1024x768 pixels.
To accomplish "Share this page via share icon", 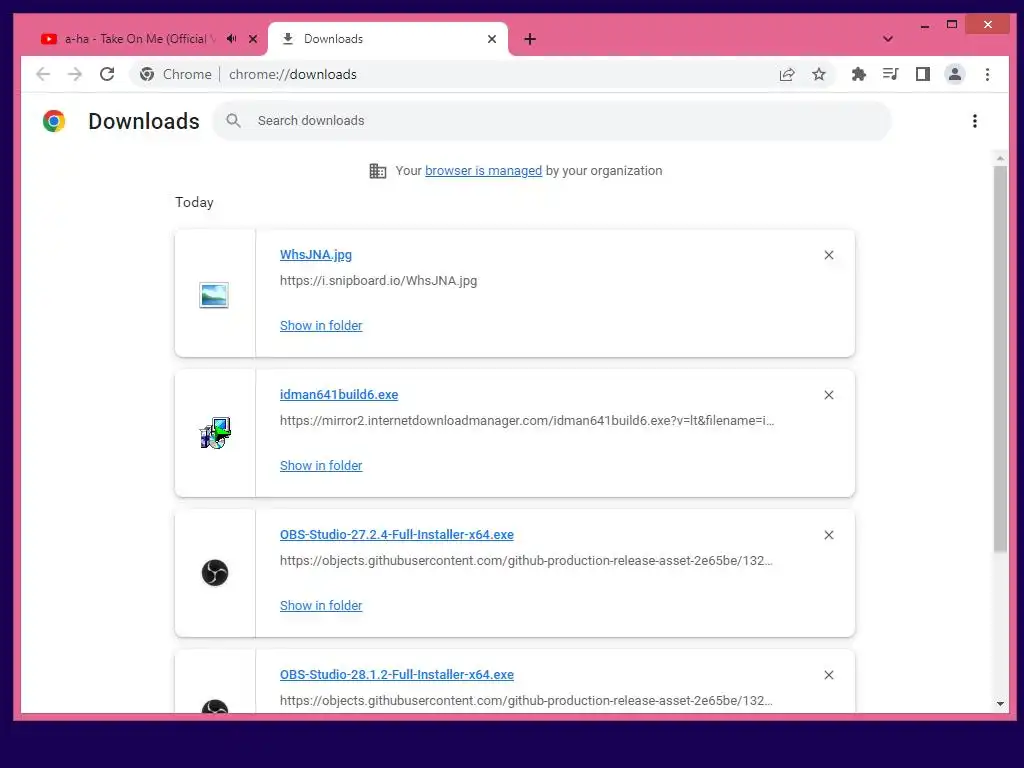I will pos(787,74).
